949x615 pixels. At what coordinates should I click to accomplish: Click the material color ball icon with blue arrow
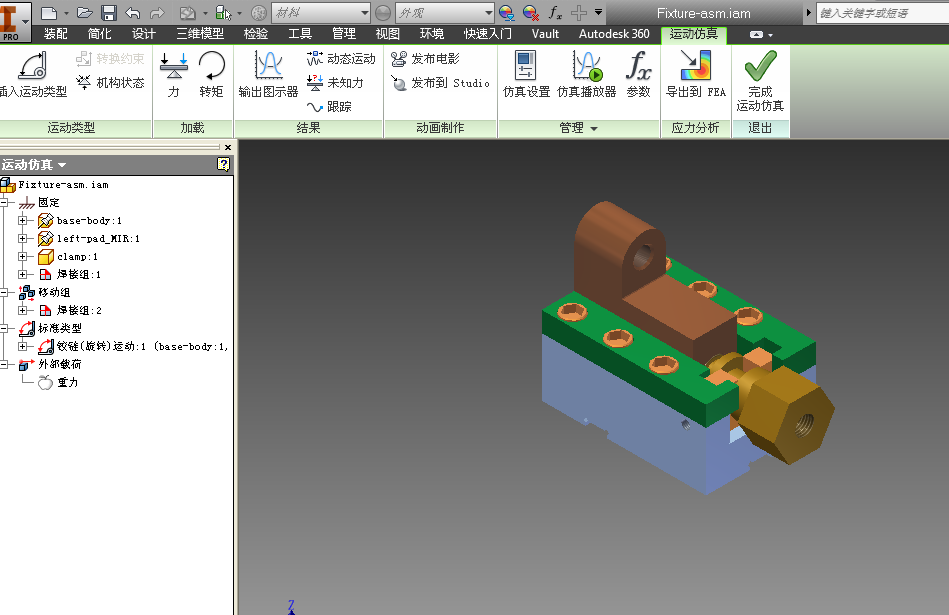(507, 13)
